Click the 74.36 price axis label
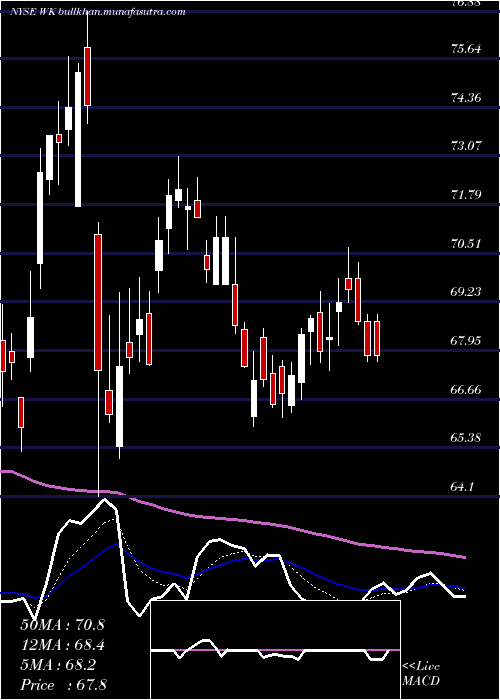 (466, 97)
